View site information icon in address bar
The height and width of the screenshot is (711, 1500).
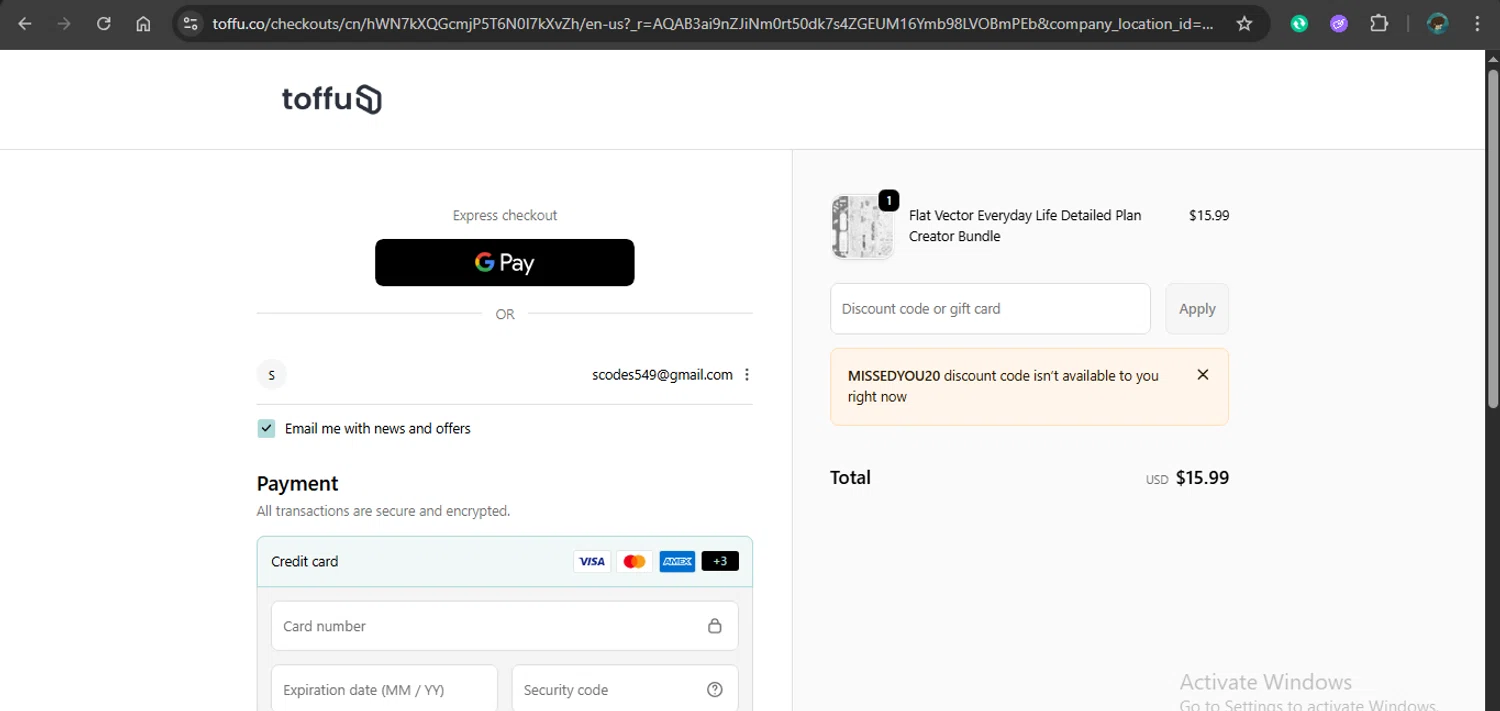tap(190, 23)
